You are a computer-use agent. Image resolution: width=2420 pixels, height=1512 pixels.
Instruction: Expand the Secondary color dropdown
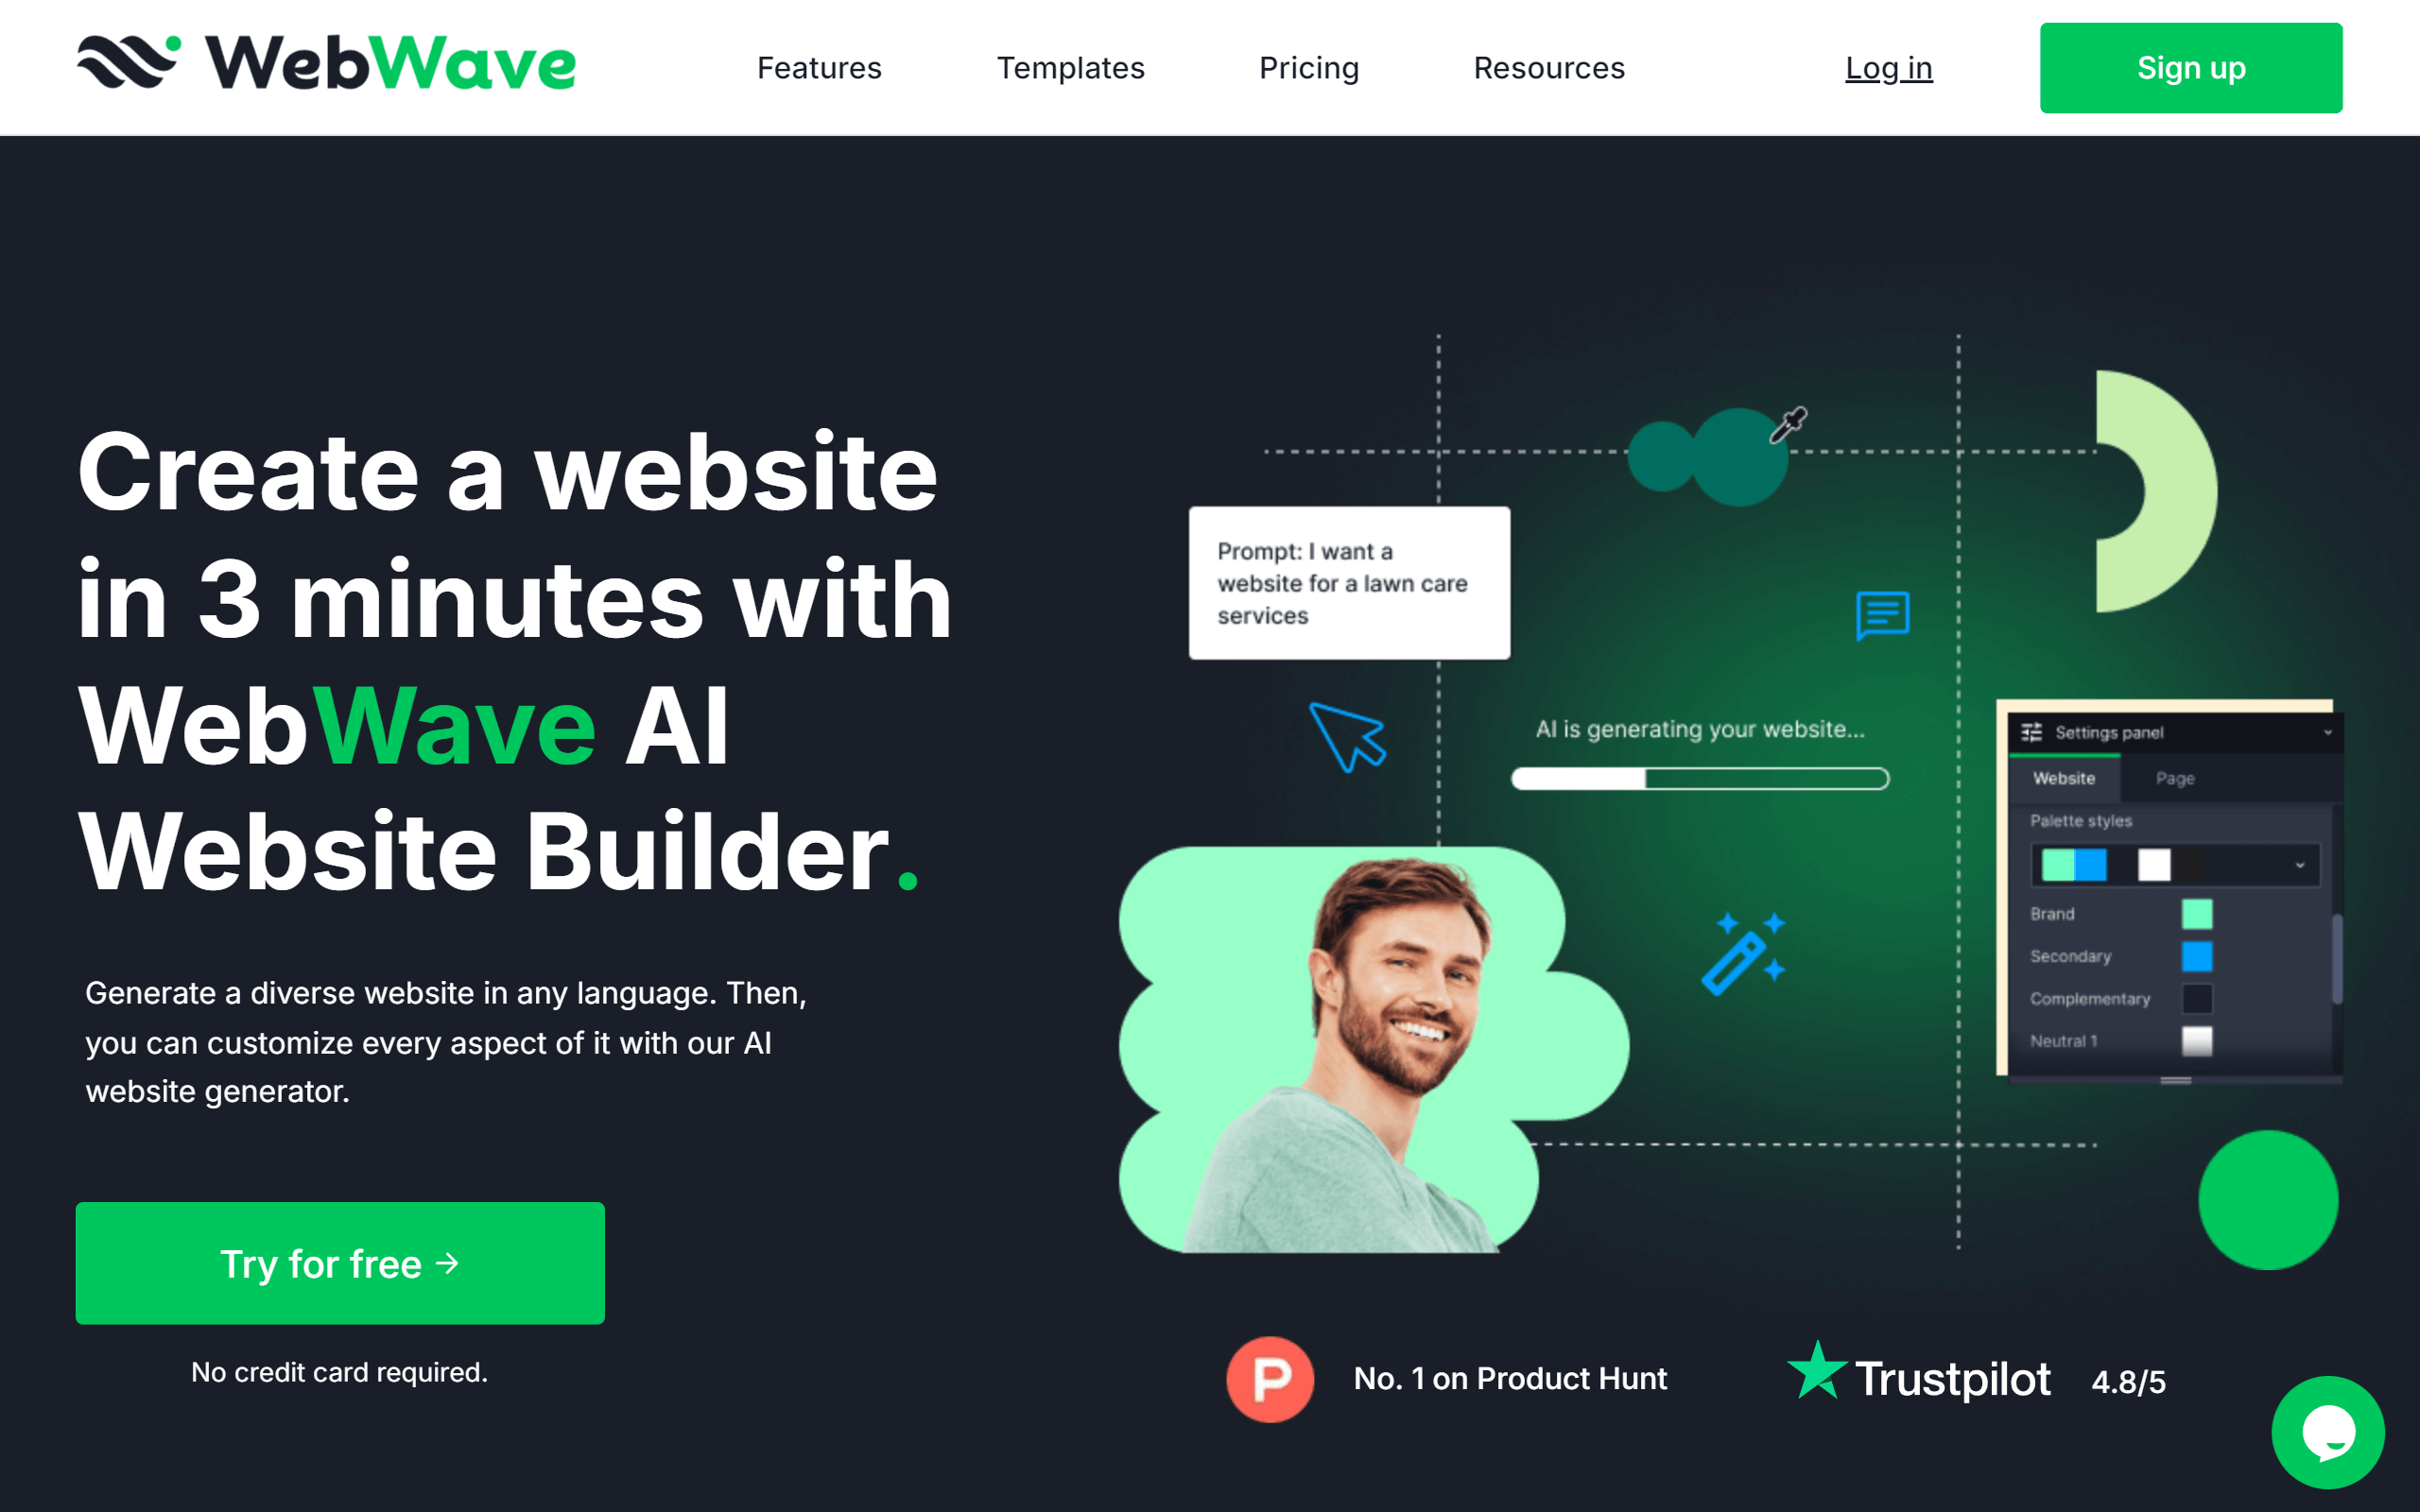coord(2201,956)
